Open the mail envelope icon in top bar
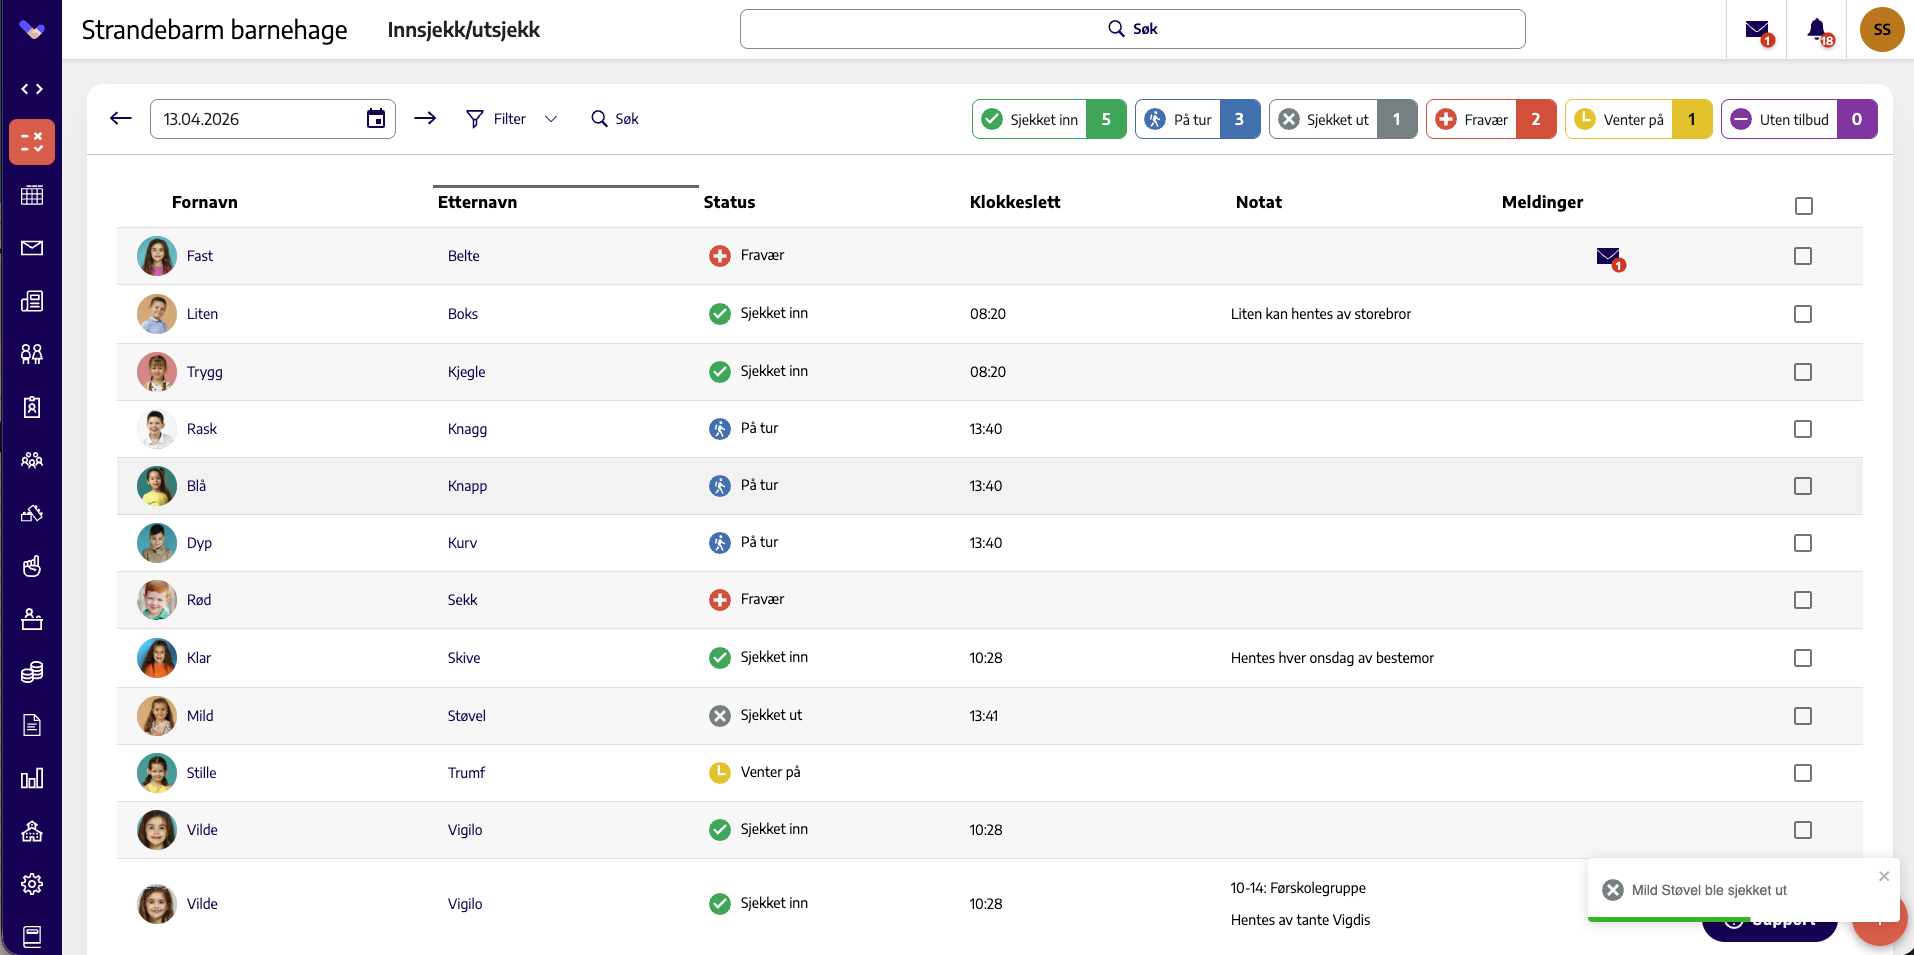The height and width of the screenshot is (955, 1914). pyautogui.click(x=1757, y=30)
